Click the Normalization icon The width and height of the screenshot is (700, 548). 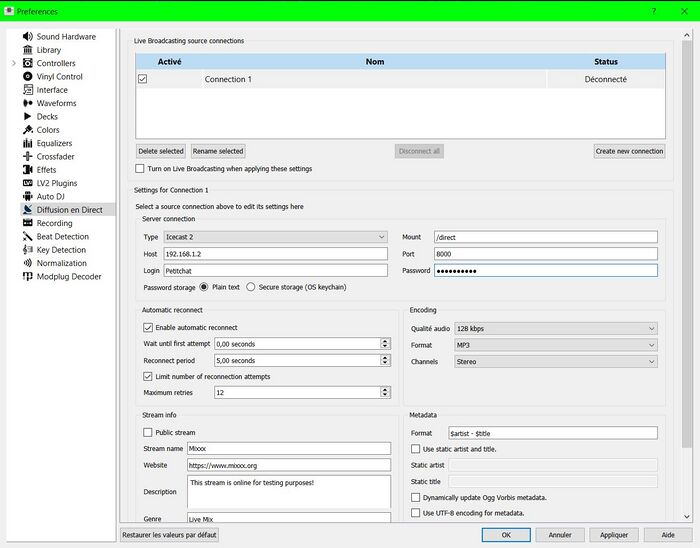[x=28, y=263]
